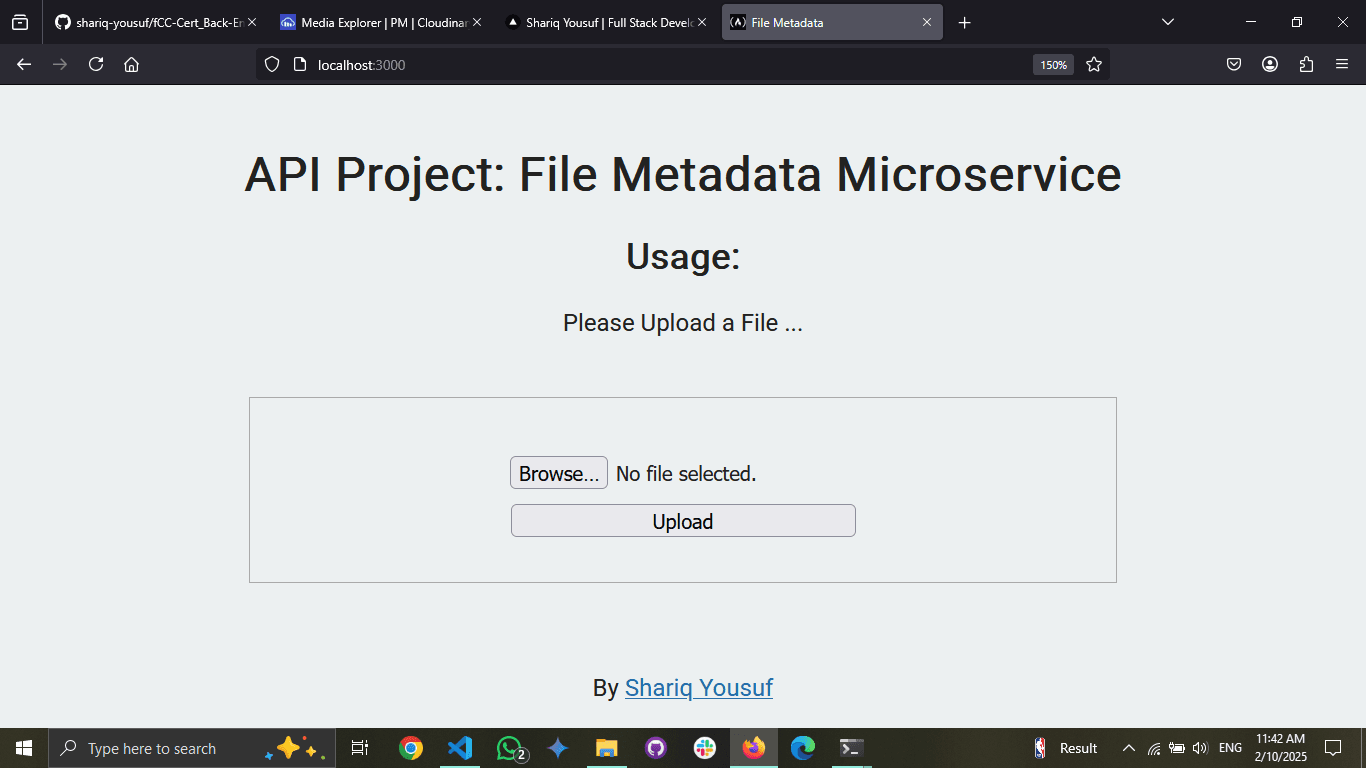The height and width of the screenshot is (768, 1366).
Task: Launch VS Code from the taskbar
Action: [459, 747]
